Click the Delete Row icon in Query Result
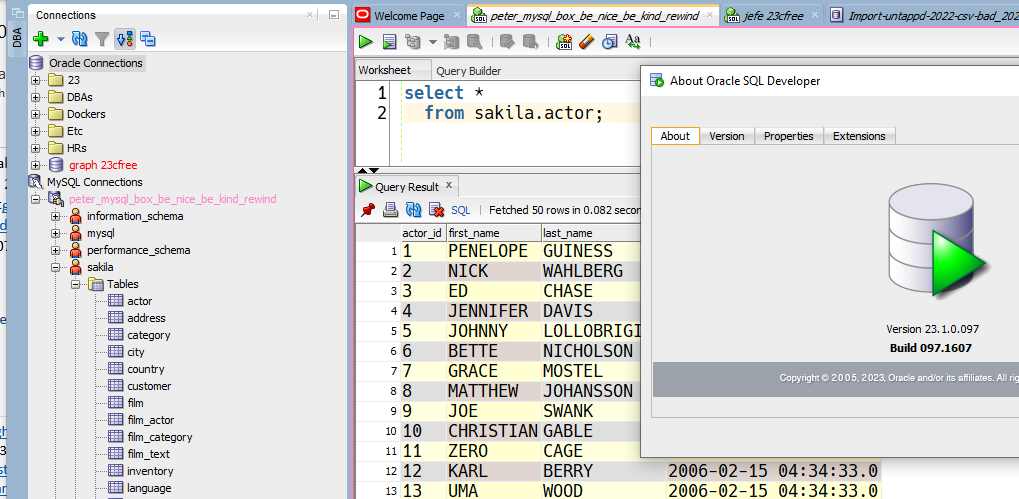 pos(436,210)
